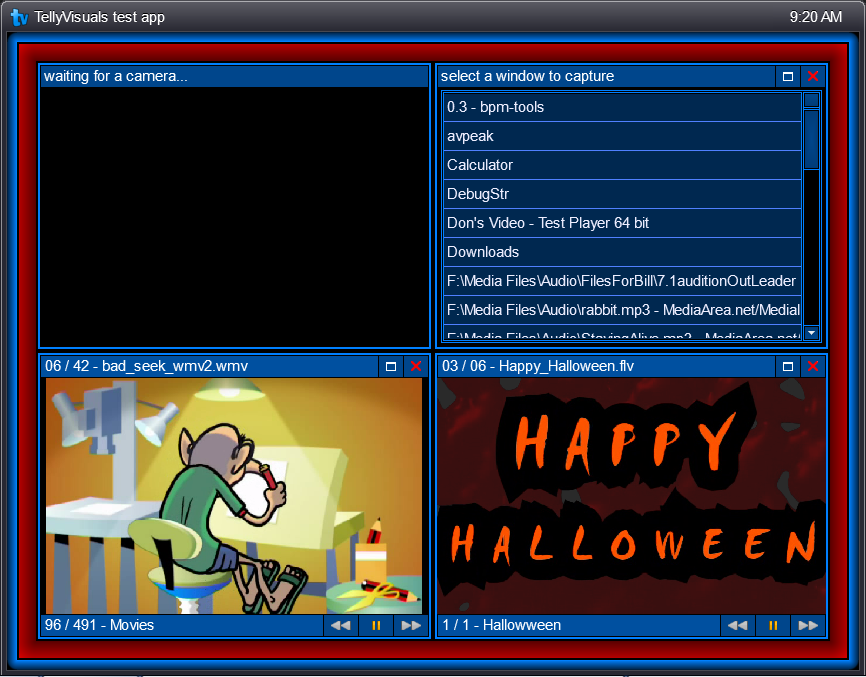
Task: Fast-forward the Happy_Halloween.flv video
Action: [808, 626]
